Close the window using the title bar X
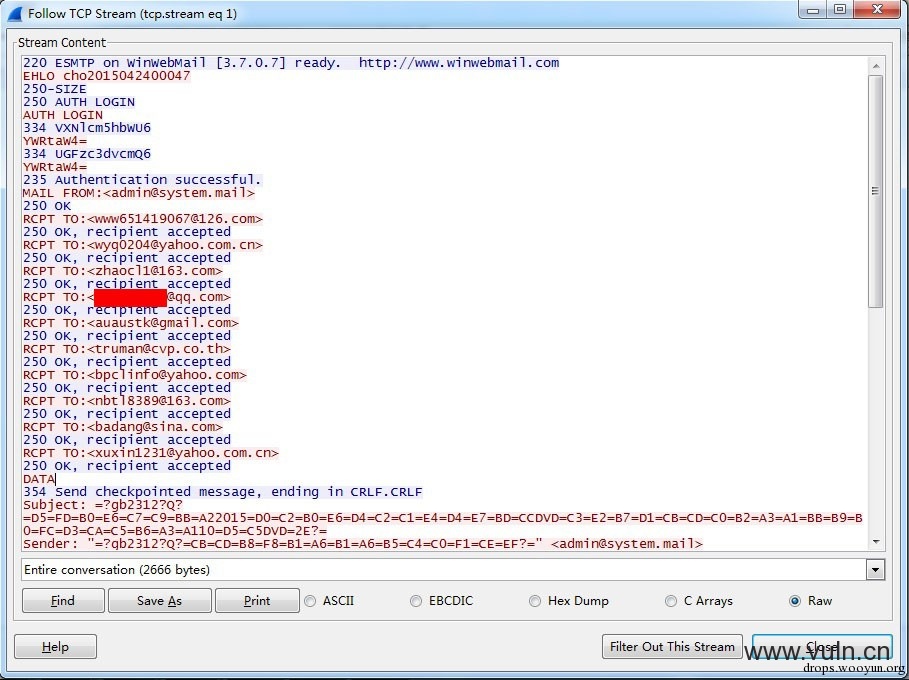 878,10
